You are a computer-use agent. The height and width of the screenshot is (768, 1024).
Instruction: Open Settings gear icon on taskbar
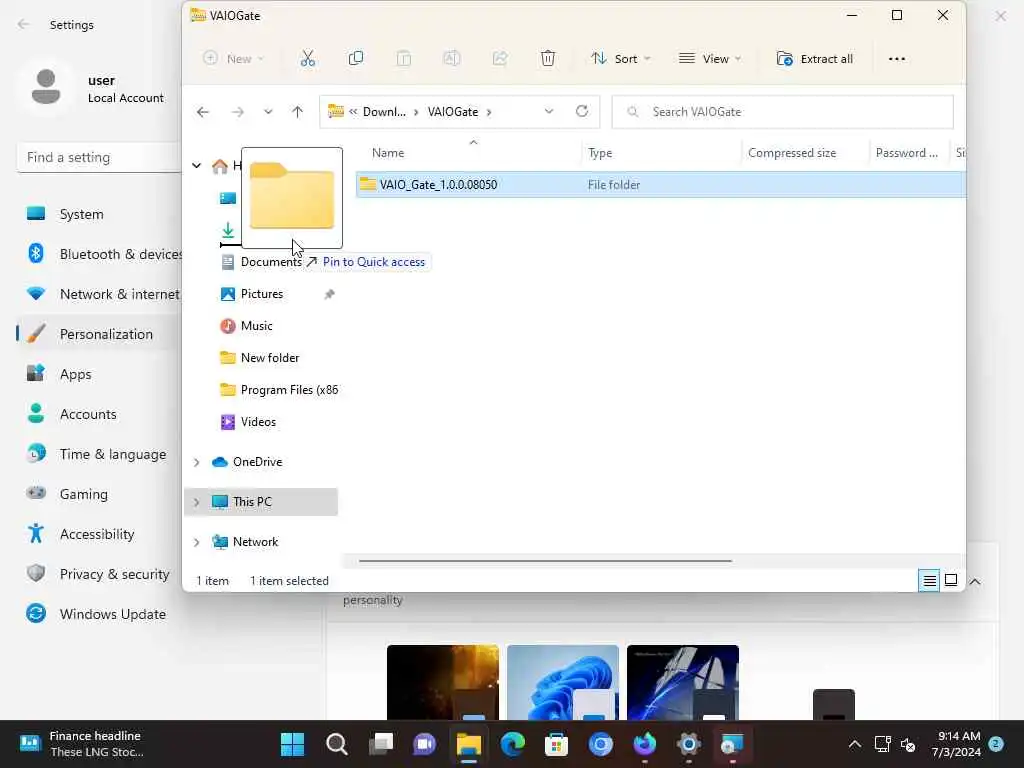click(688, 744)
